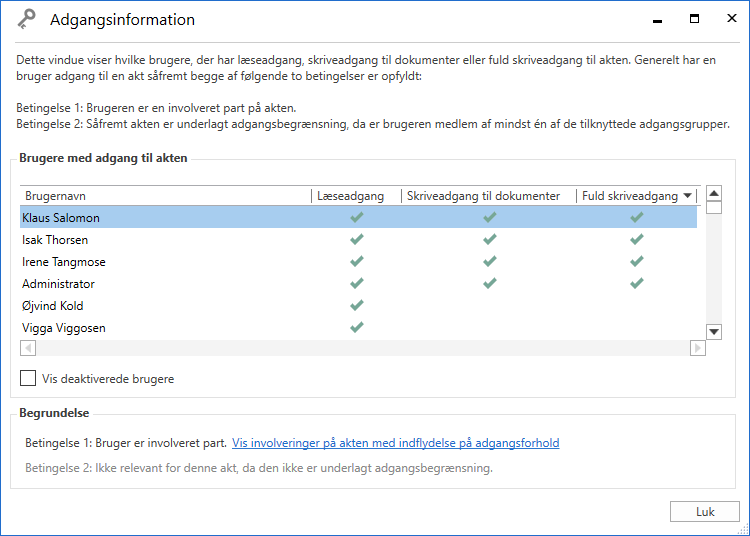Sort by Fuld skriveadgang column arrow

(687, 196)
